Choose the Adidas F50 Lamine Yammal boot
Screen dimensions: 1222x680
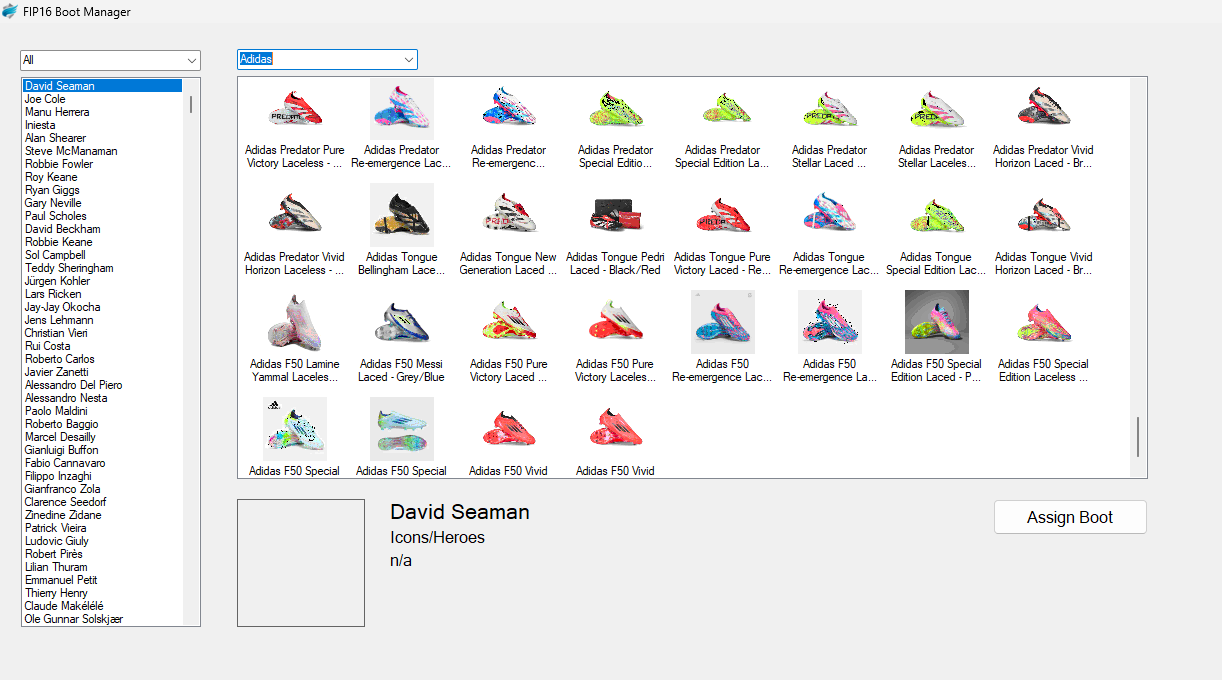pos(295,338)
